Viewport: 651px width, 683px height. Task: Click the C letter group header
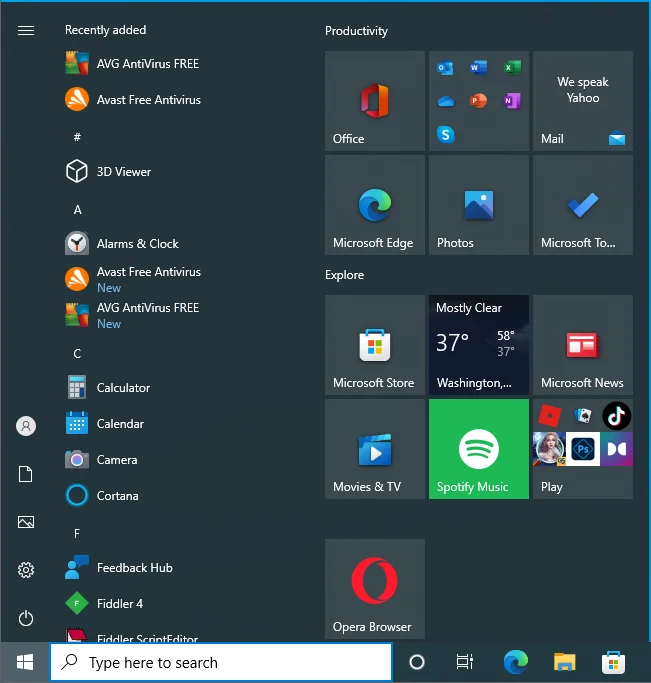[77, 354]
